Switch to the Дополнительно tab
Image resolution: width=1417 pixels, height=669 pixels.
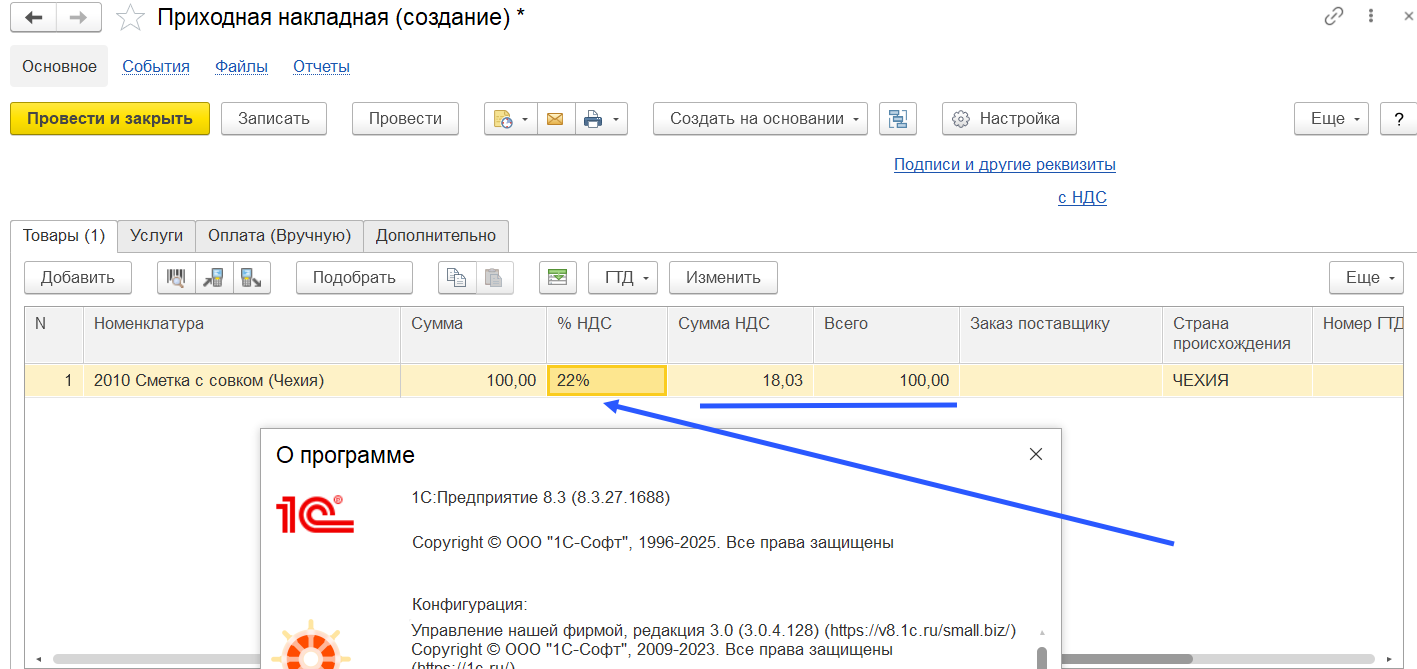[x=436, y=236]
